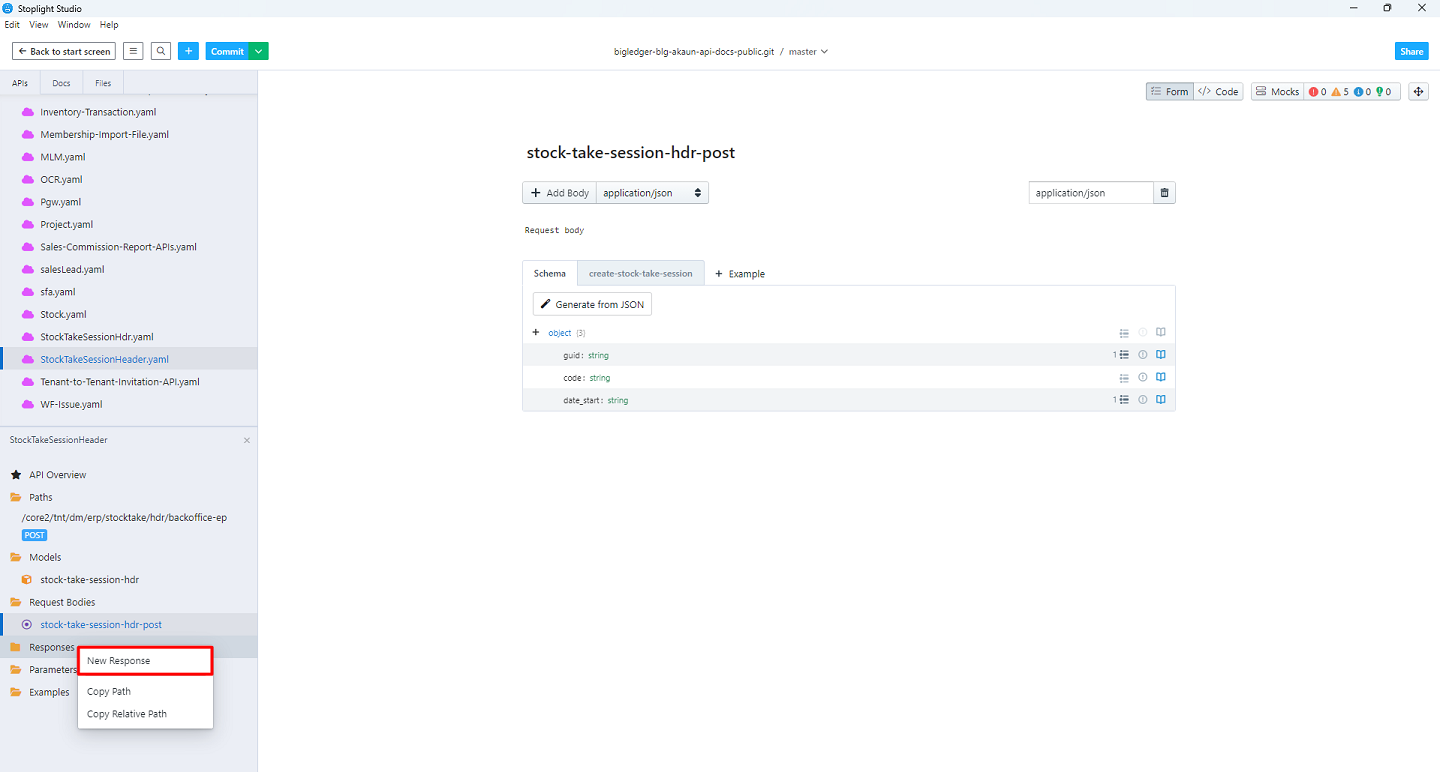Open the View menu

pyautogui.click(x=39, y=25)
